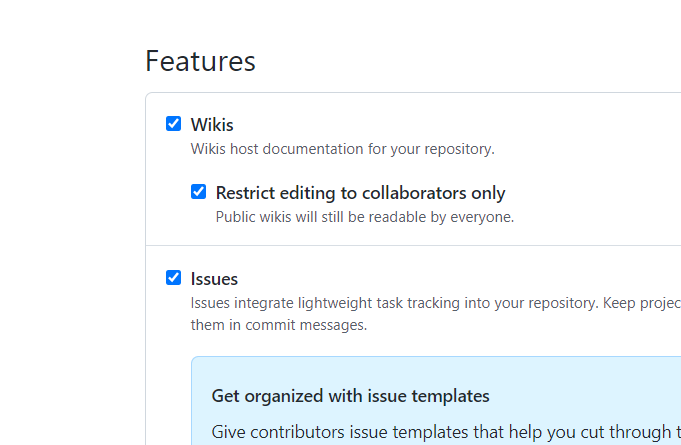The height and width of the screenshot is (445, 681).
Task: Click the Get organized with issue templates heading
Action: (x=350, y=396)
